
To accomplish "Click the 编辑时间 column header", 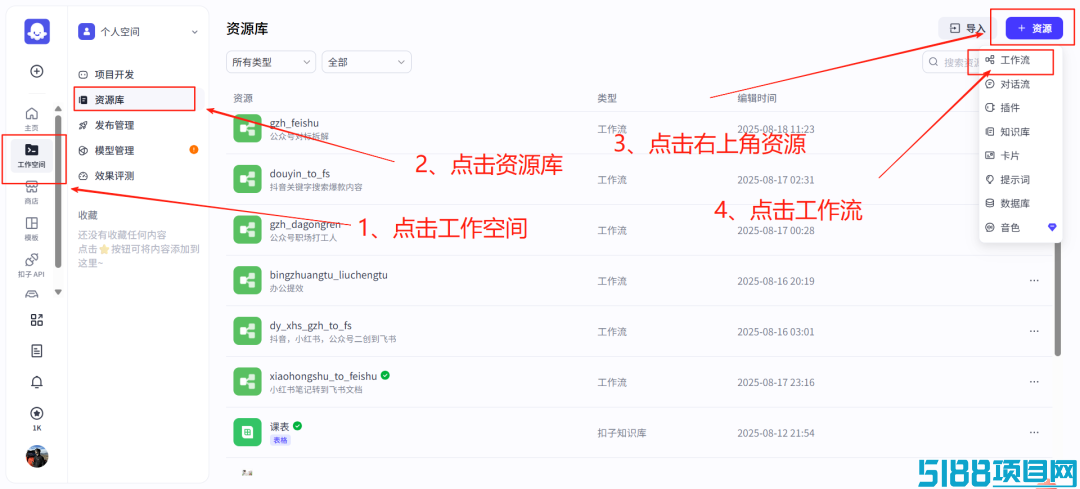I will click(x=757, y=98).
